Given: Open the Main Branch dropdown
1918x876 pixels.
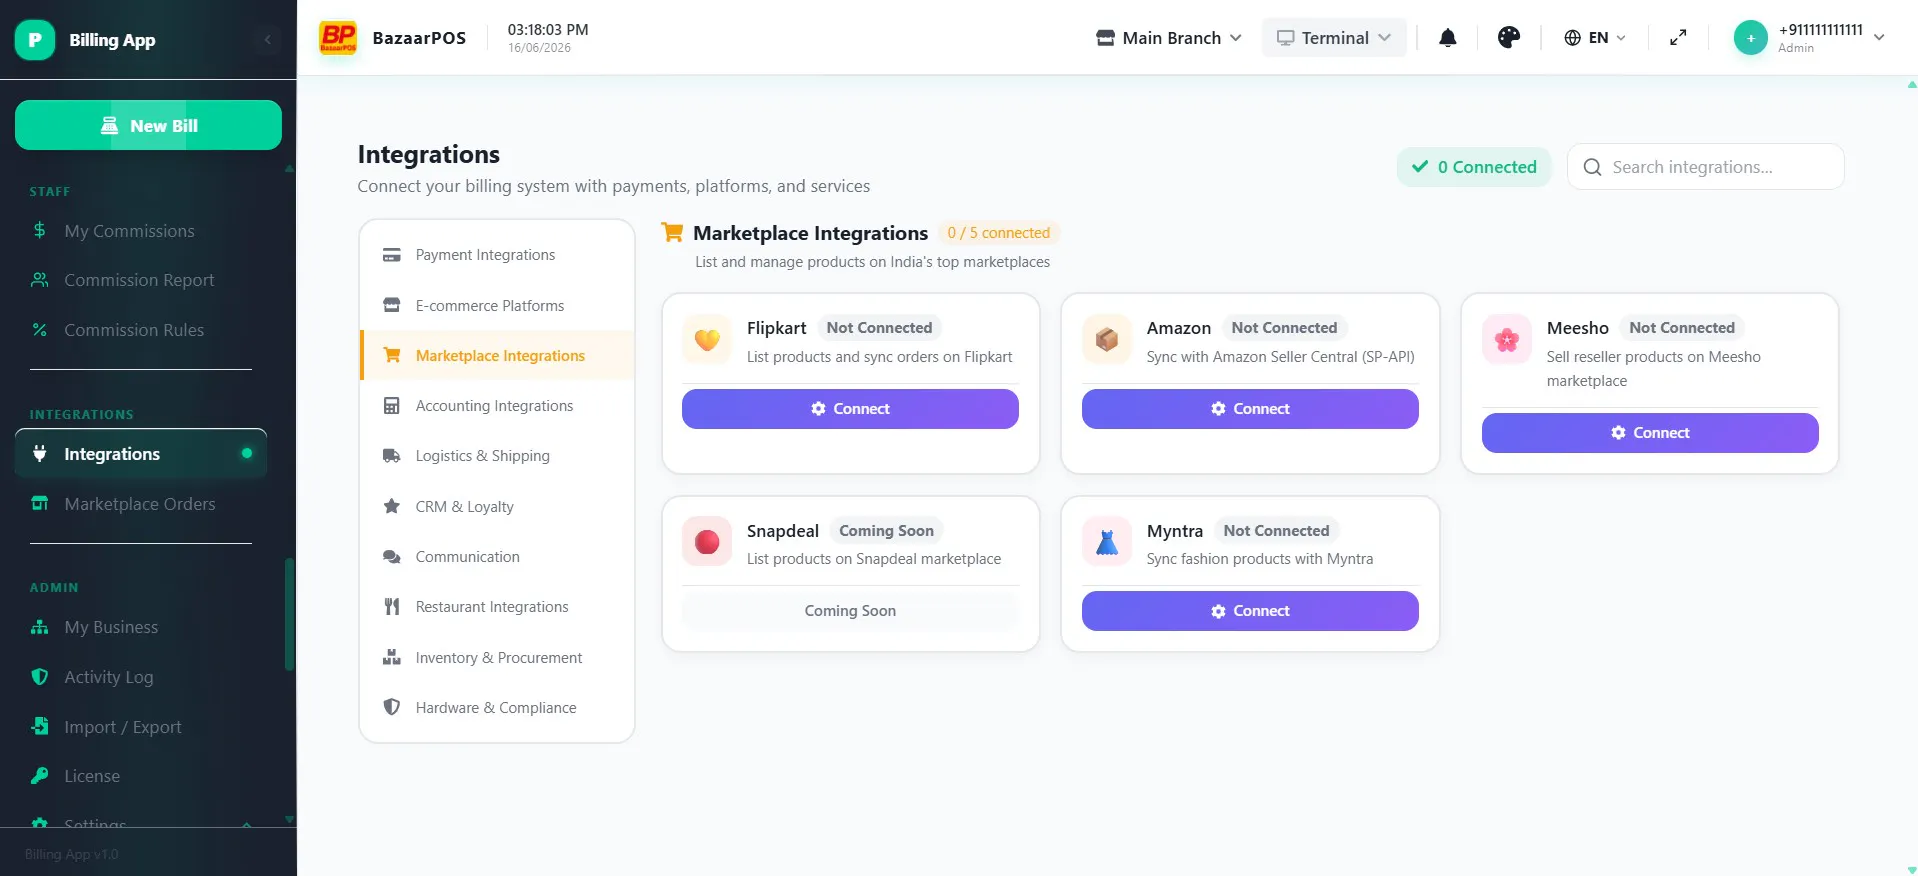Looking at the screenshot, I should [x=1169, y=38].
